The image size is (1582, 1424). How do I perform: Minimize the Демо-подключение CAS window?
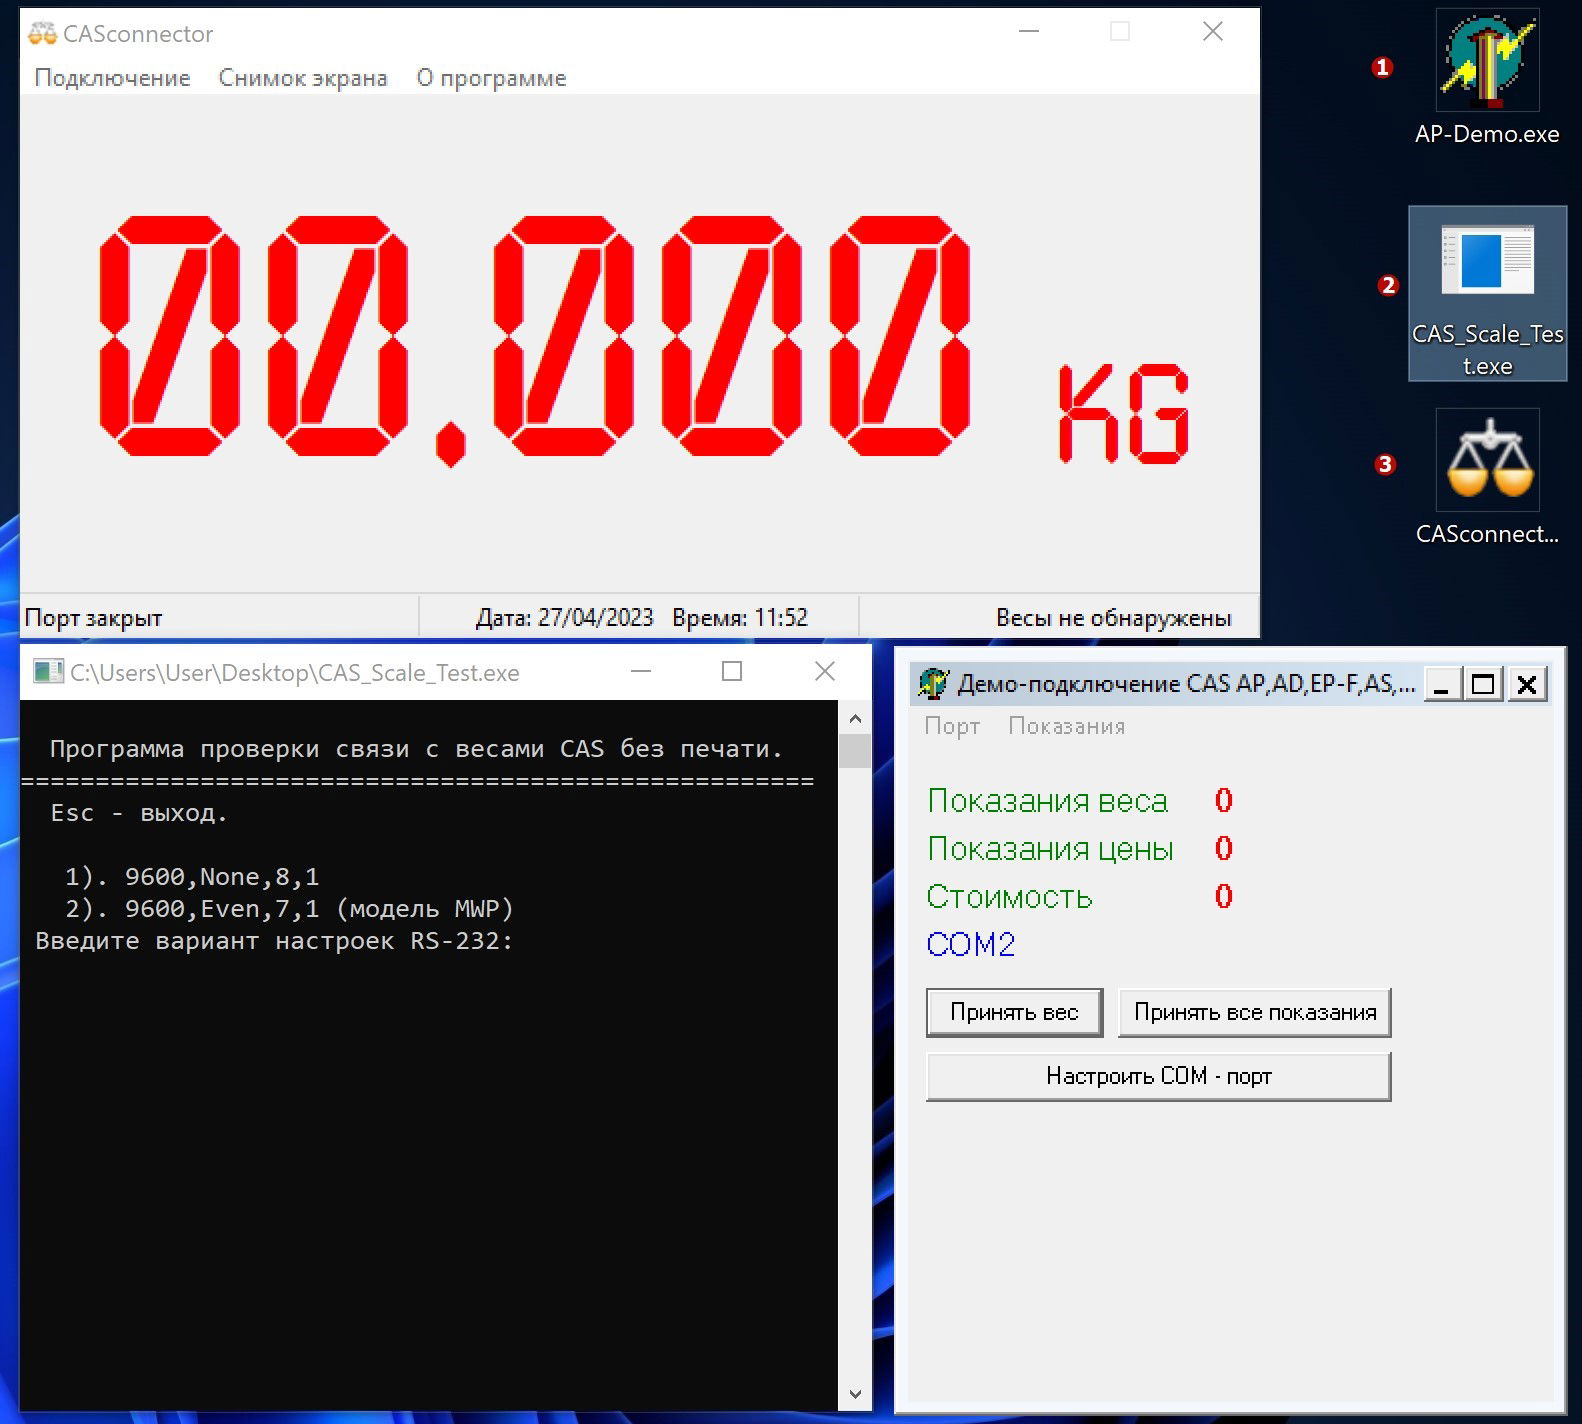point(1441,684)
